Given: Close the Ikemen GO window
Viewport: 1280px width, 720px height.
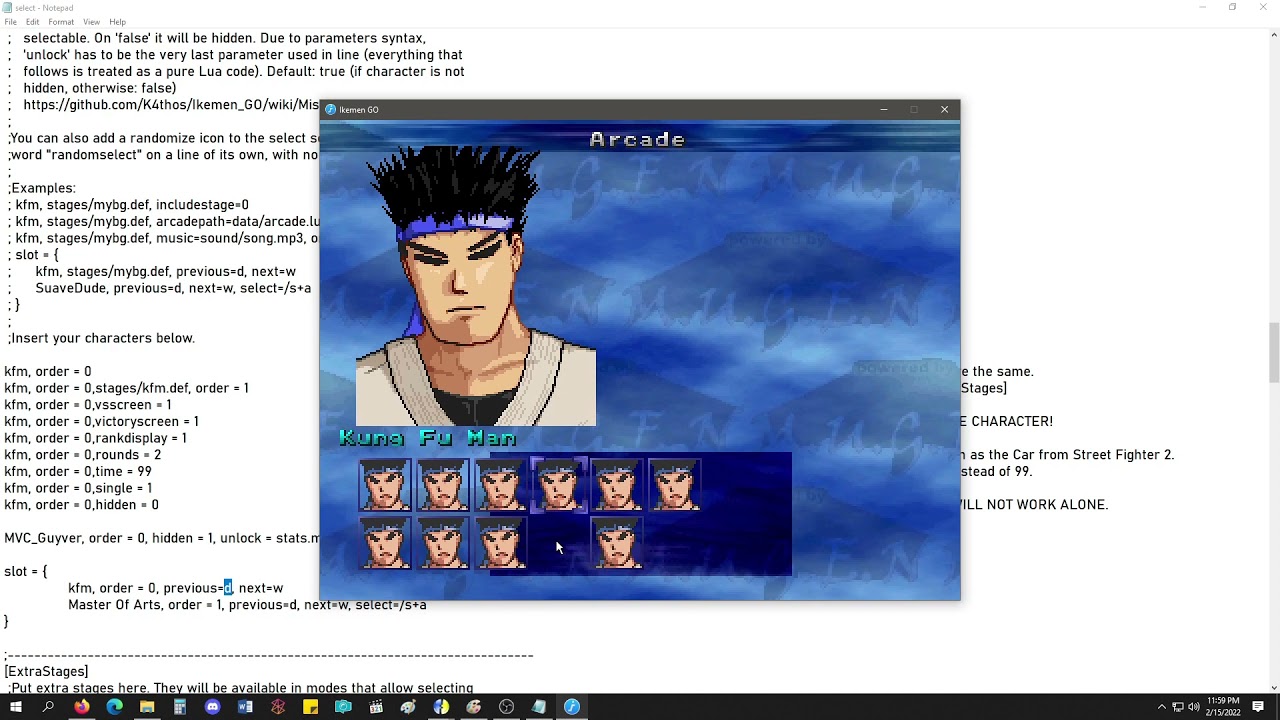Looking at the screenshot, I should click(x=944, y=109).
